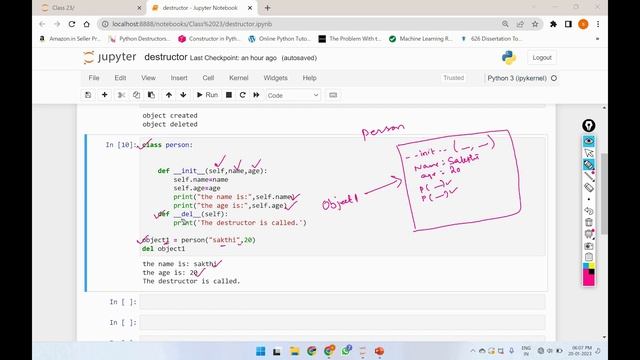Cut selected cells with scissors icon
Screen dimensions: 640x360
point(121,95)
